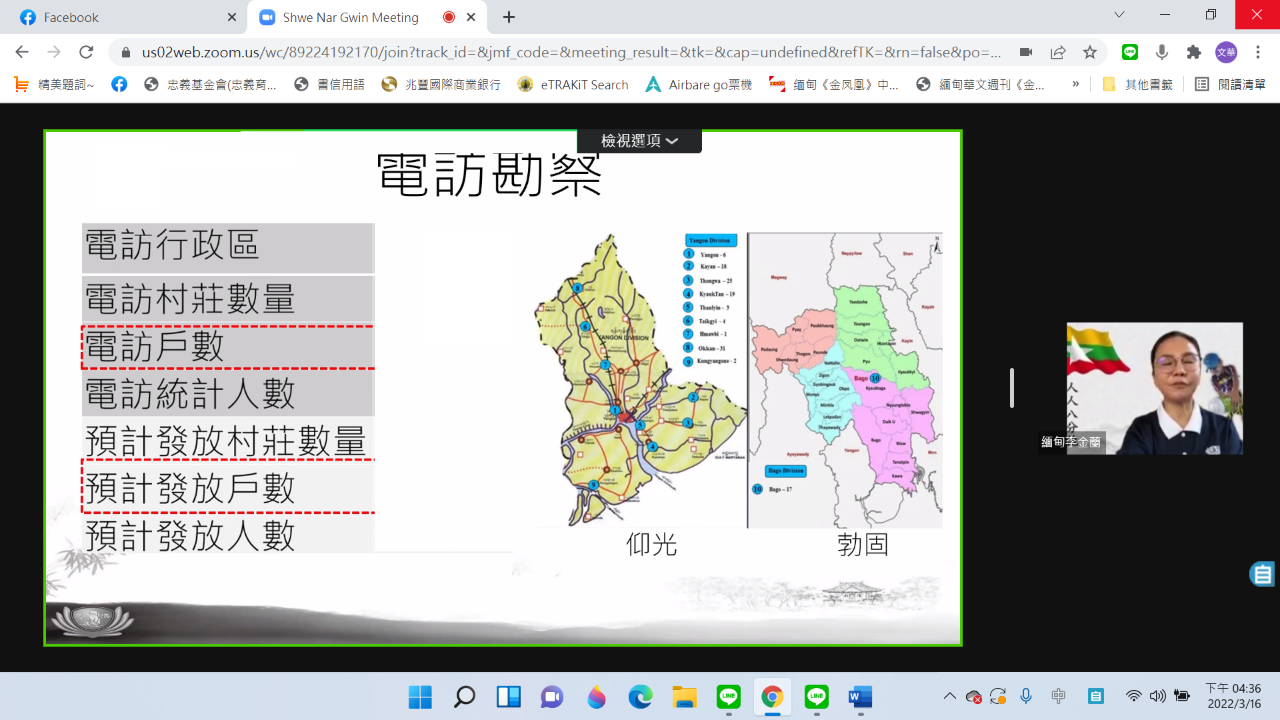Open the Chrome tab search dropdown arrow
Viewport: 1280px width, 720px height.
(x=1119, y=15)
